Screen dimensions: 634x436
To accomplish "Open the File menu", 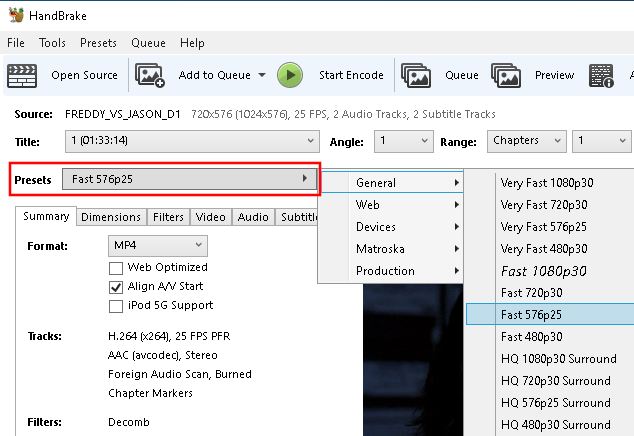I will click(16, 43).
